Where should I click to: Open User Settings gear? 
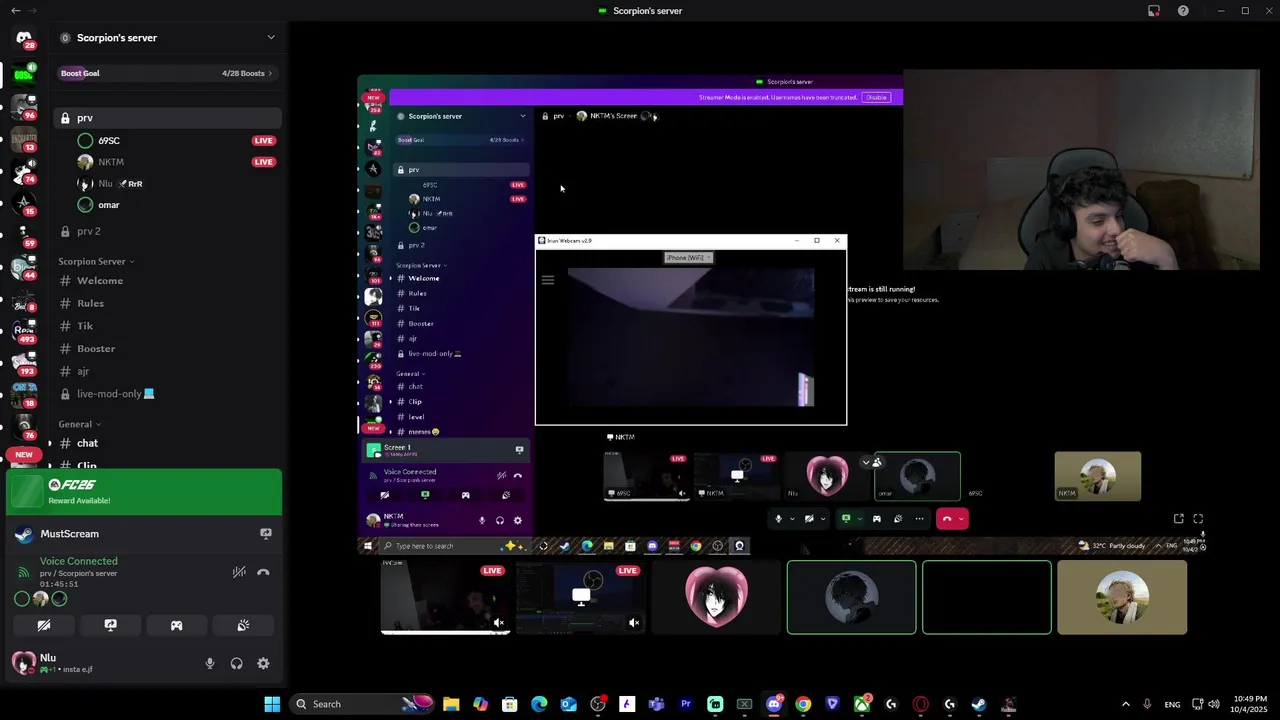[x=263, y=663]
